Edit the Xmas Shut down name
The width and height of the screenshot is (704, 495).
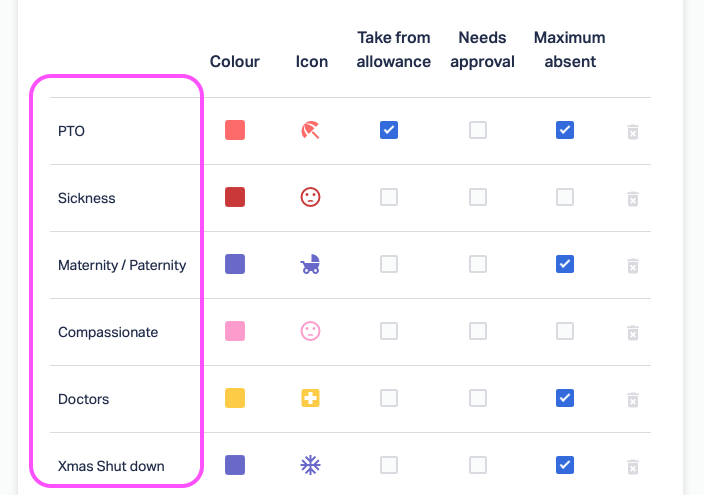[111, 466]
